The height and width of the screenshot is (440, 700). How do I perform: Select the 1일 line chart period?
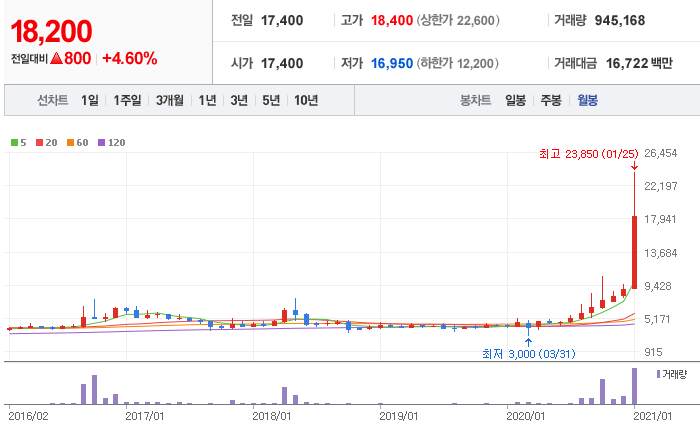pyautogui.click(x=89, y=100)
